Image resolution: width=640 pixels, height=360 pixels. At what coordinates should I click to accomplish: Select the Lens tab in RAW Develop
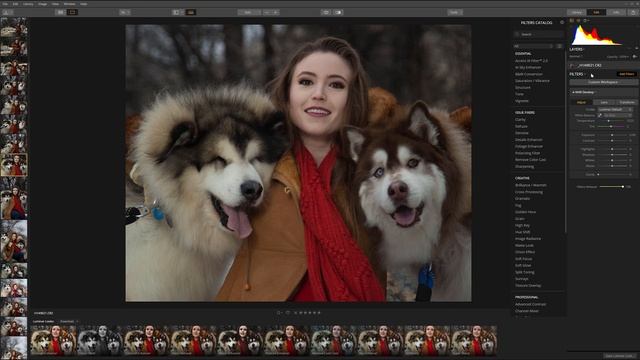604,102
